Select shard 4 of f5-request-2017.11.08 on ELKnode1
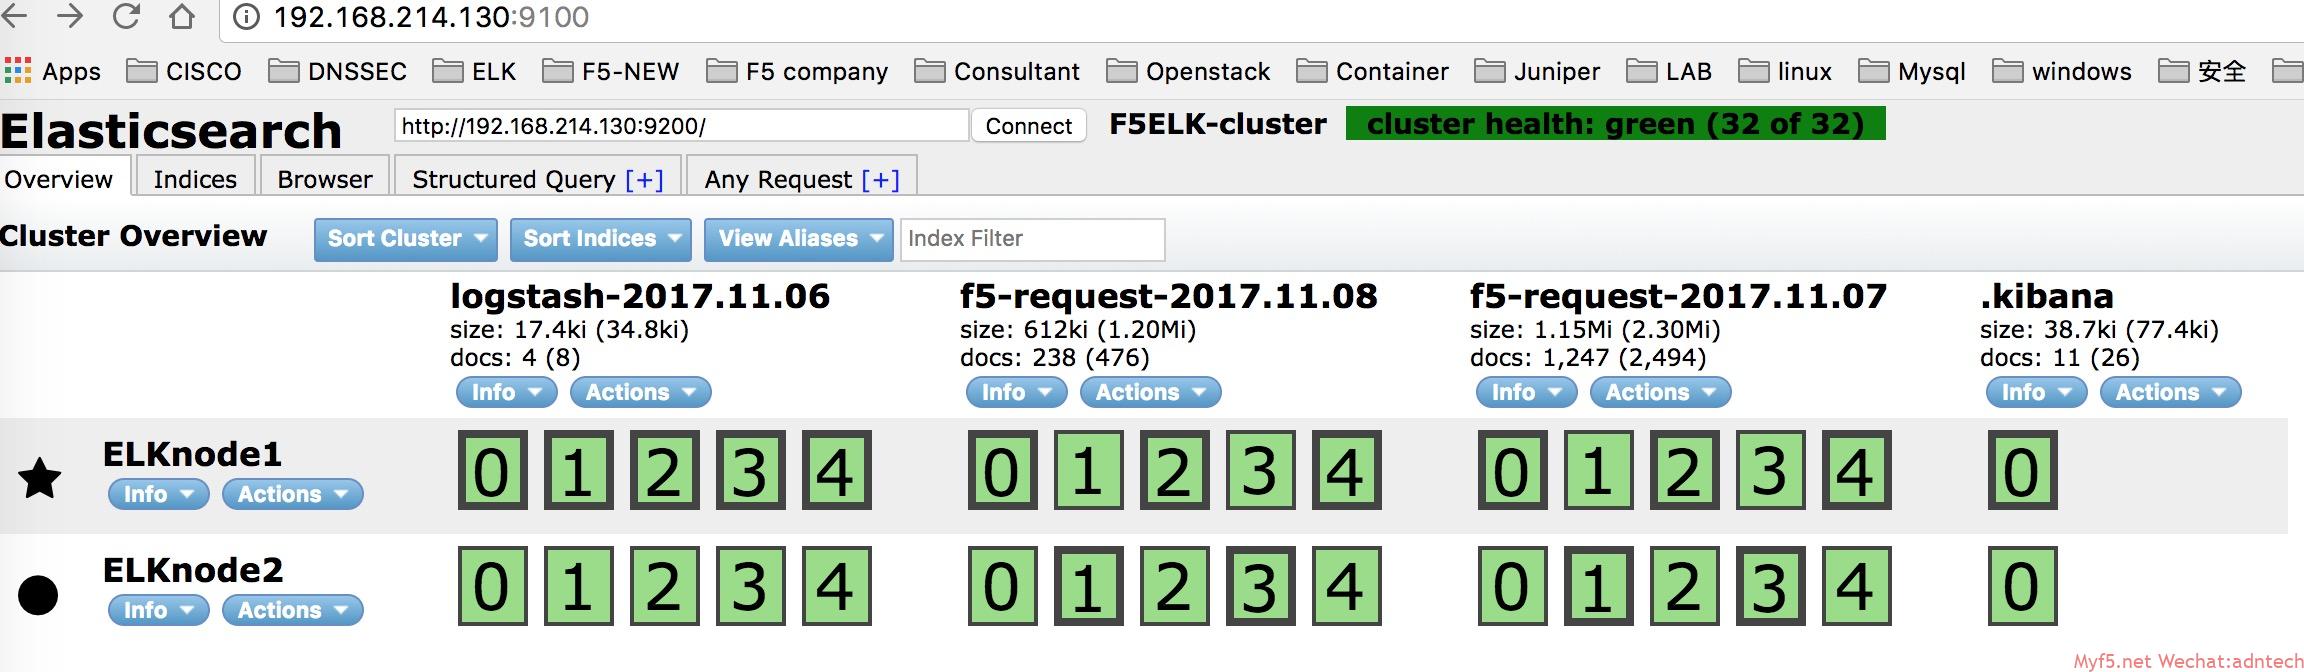This screenshot has width=2304, height=672. point(1346,470)
